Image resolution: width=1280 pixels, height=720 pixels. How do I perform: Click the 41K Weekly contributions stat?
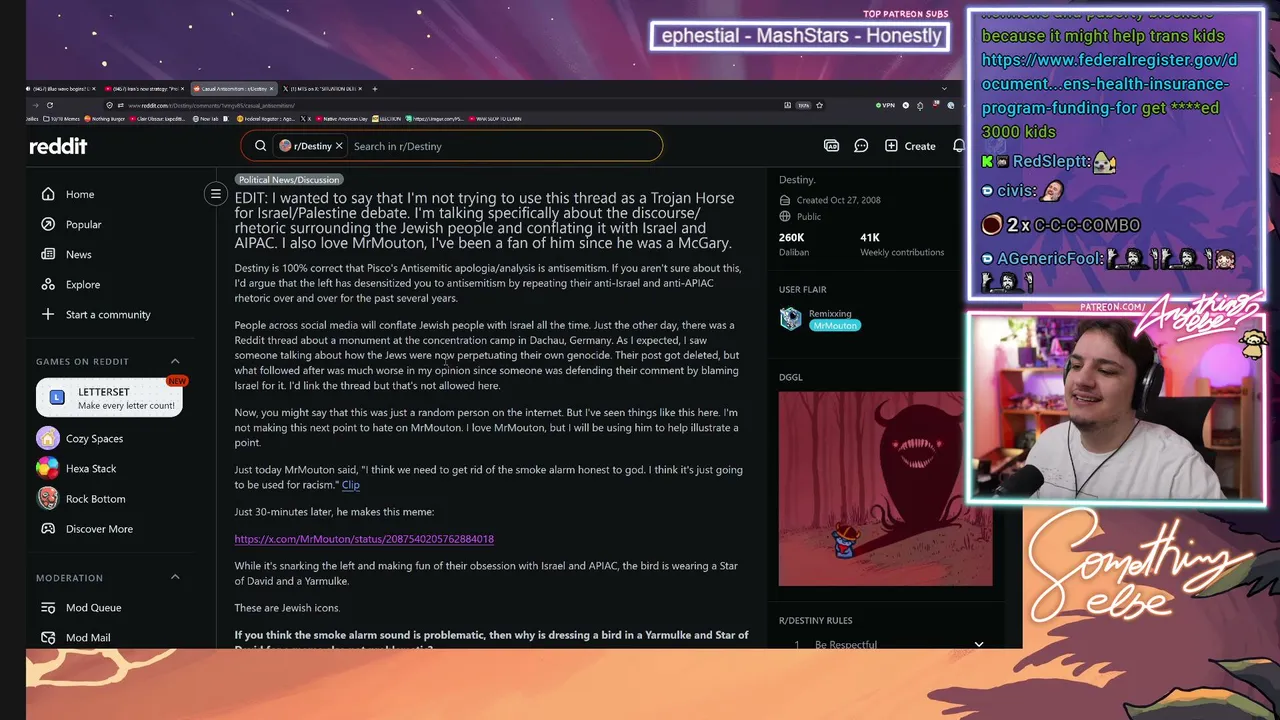point(902,244)
